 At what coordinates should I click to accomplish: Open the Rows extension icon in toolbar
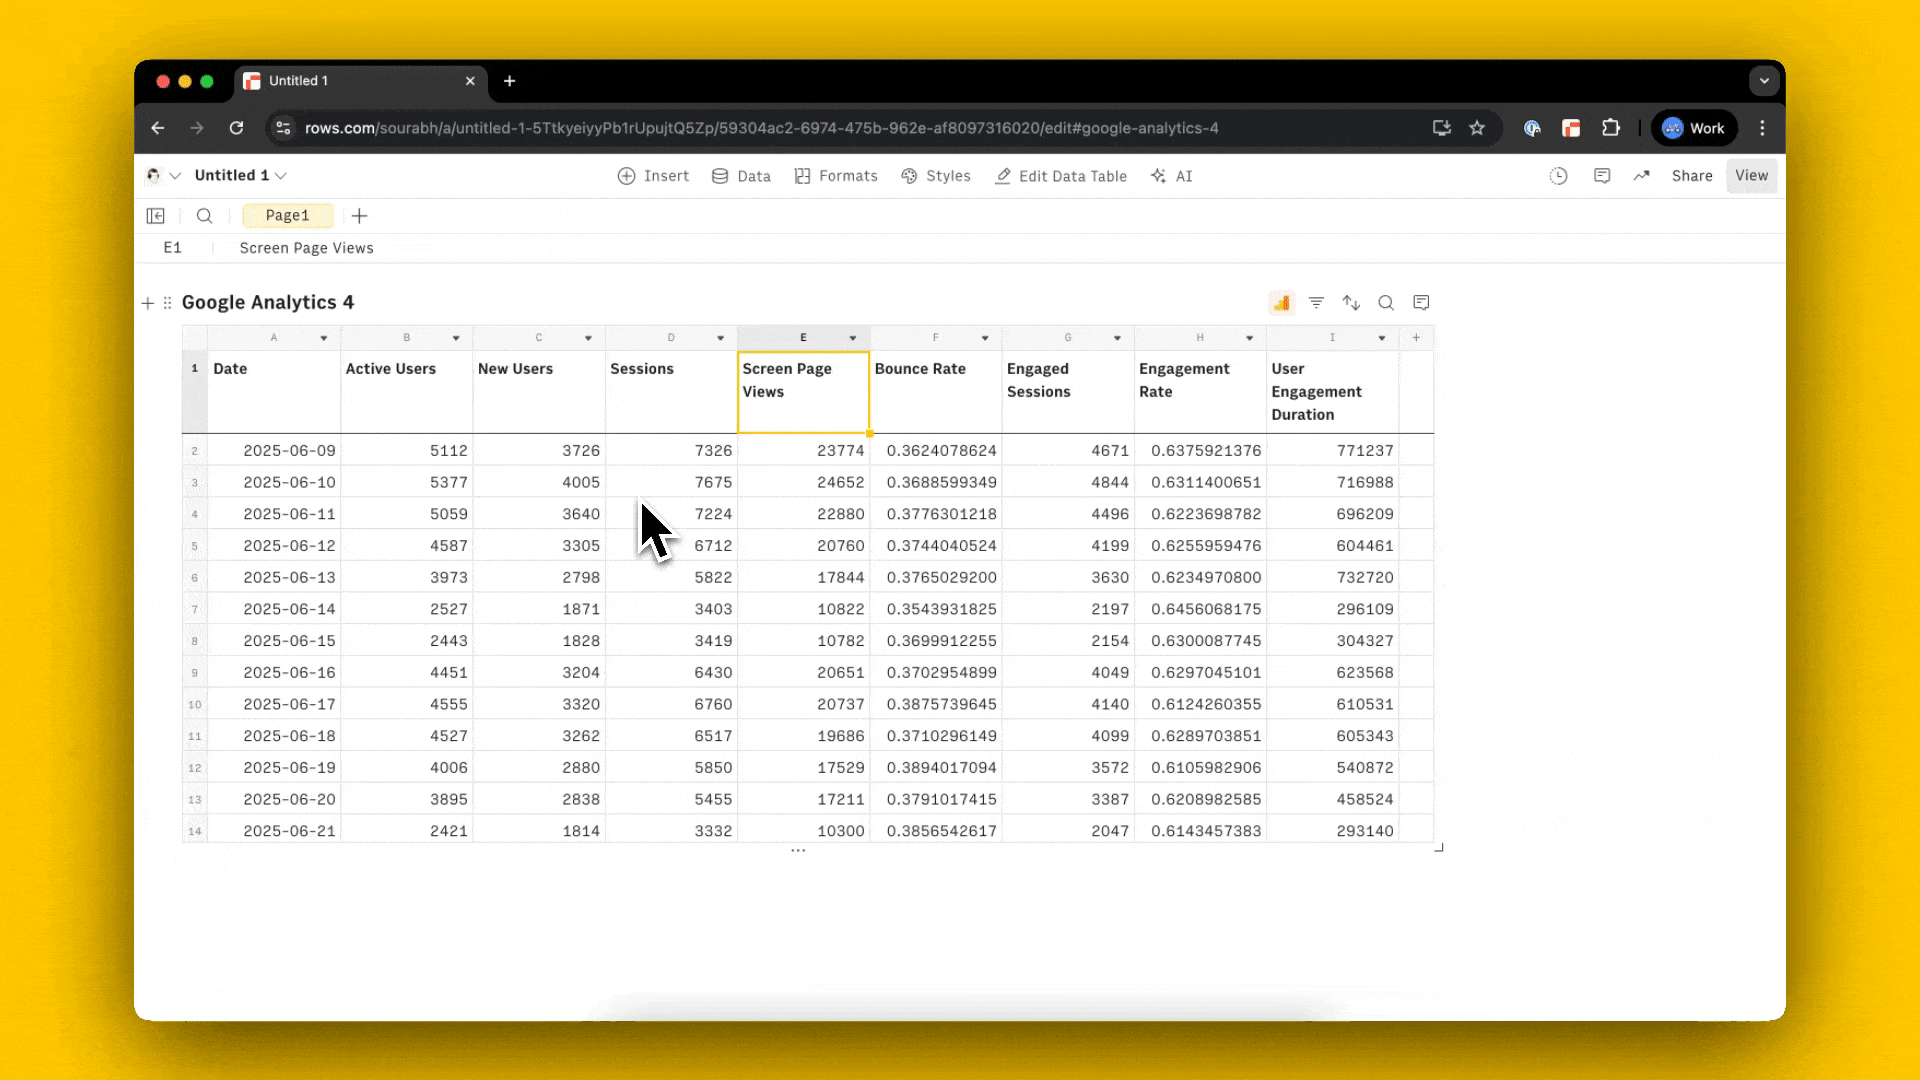click(1571, 128)
